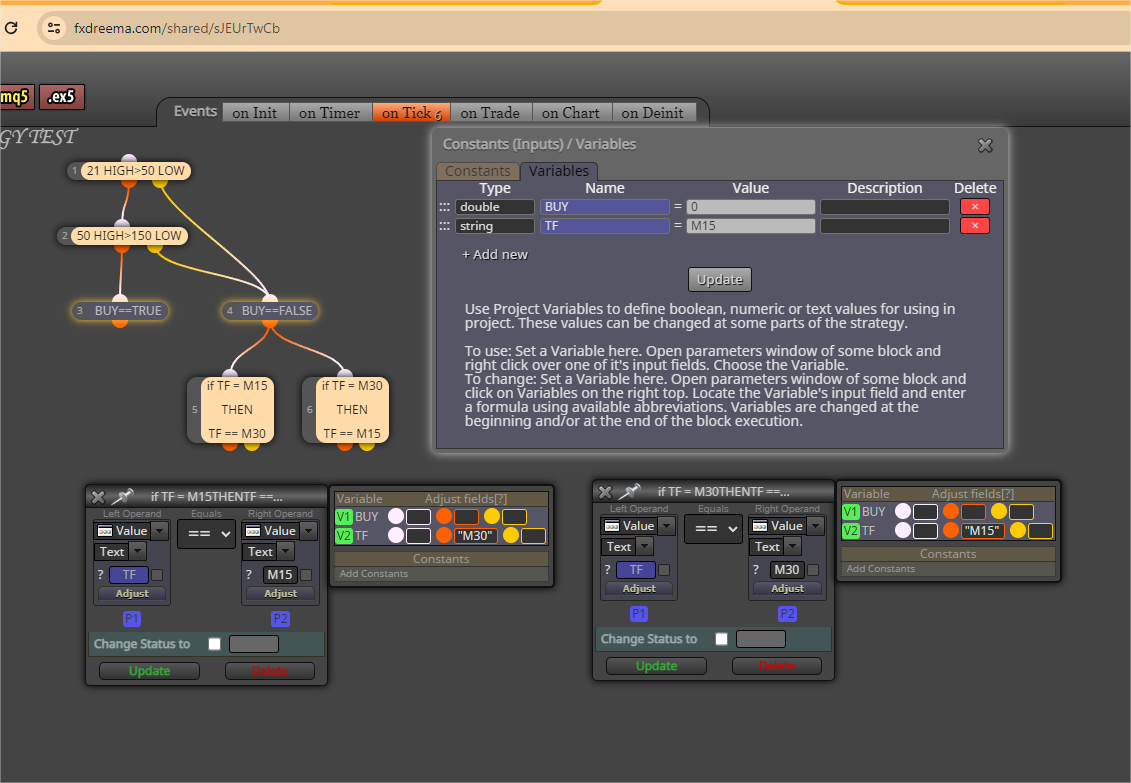The image size is (1131, 783).
Task: Click left operand Adjust in M30THENTF panel
Action: [x=639, y=588]
